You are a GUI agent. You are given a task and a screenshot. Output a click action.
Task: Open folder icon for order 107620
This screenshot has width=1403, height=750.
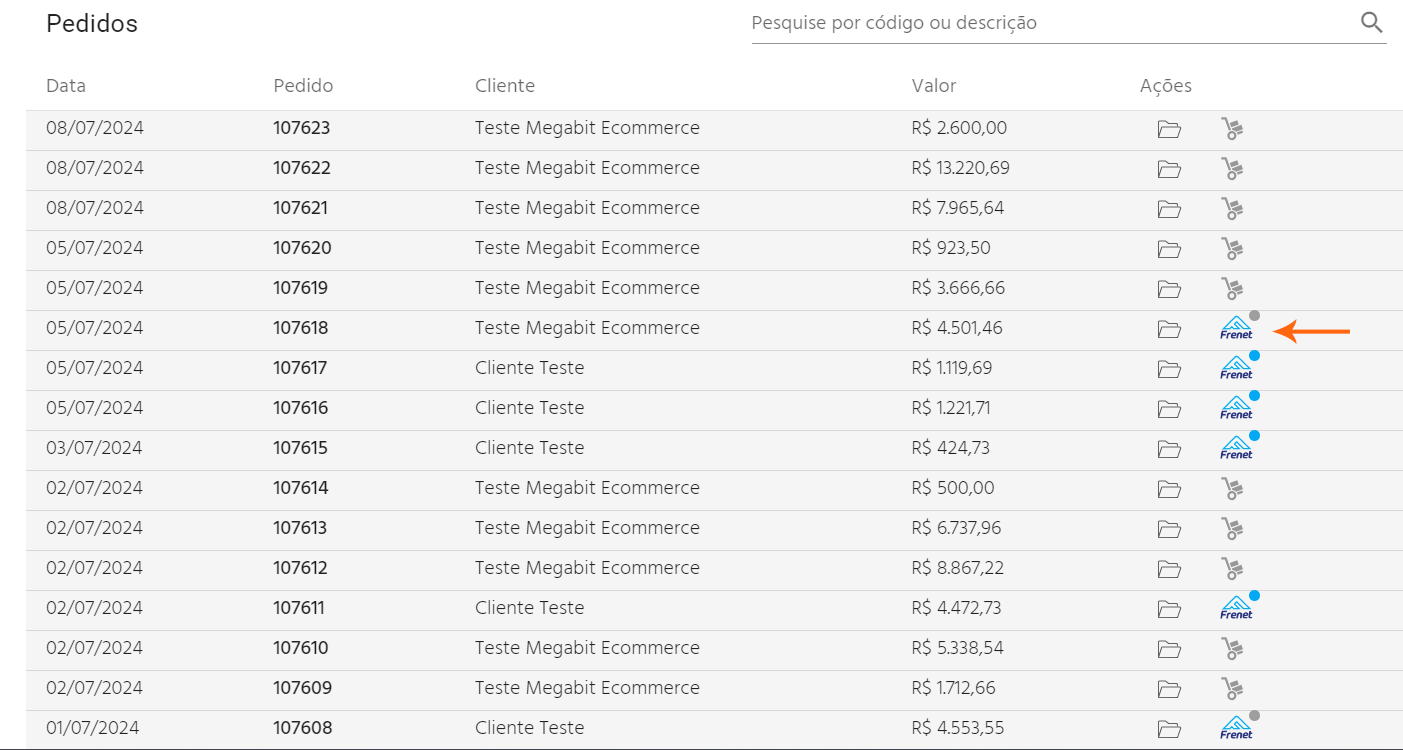1169,249
